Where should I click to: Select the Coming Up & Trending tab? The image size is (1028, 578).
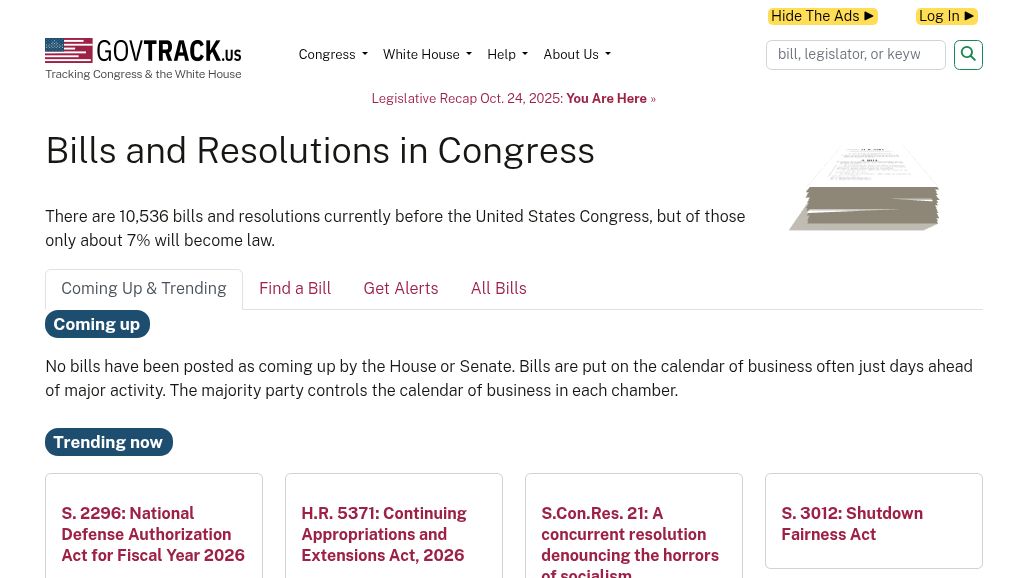click(143, 289)
